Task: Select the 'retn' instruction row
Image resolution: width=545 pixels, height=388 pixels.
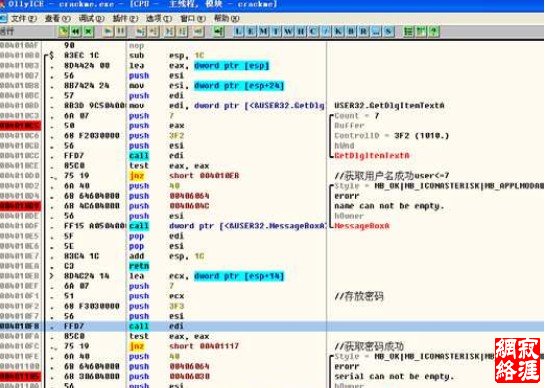Action: tap(139, 266)
